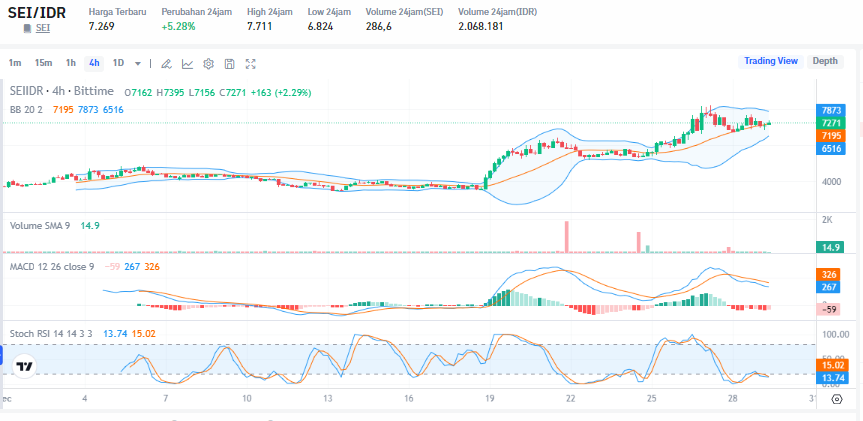Click the +5.28% 24-hour change value
This screenshot has height=421, width=863.
pos(178,26)
